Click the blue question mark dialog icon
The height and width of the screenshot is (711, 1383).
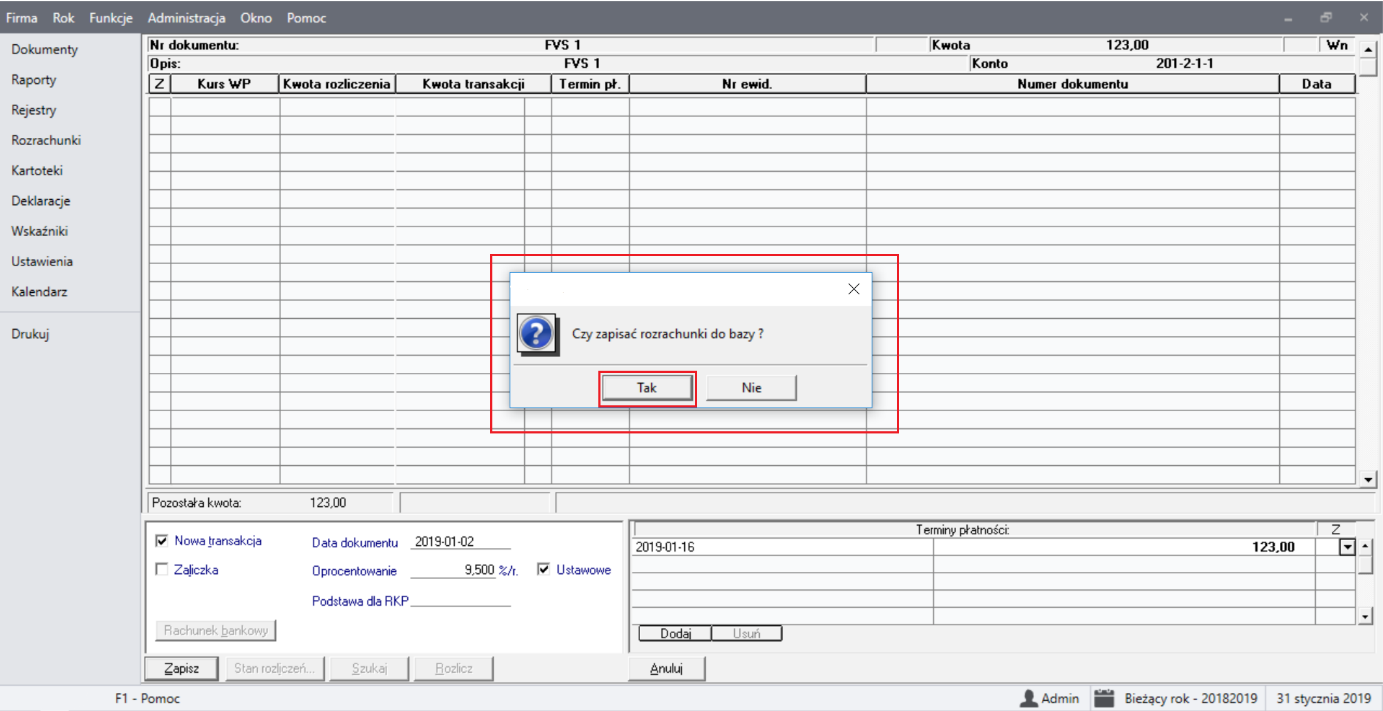coord(537,333)
